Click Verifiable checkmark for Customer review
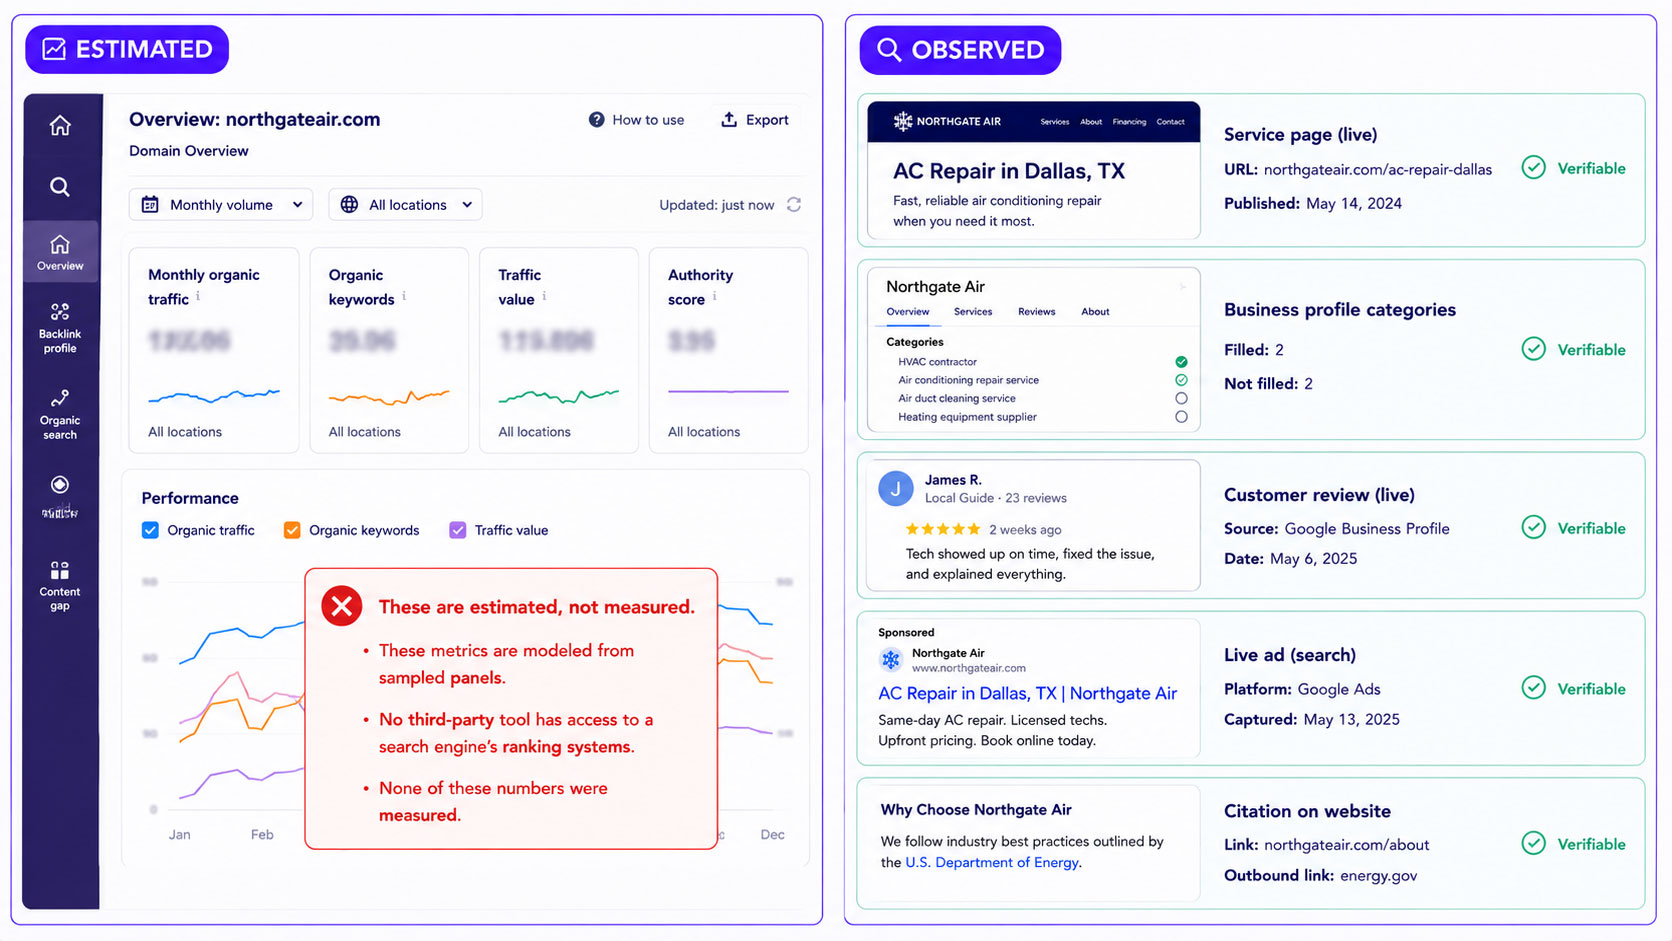Viewport: 1672px width, 941px height. coord(1533,528)
